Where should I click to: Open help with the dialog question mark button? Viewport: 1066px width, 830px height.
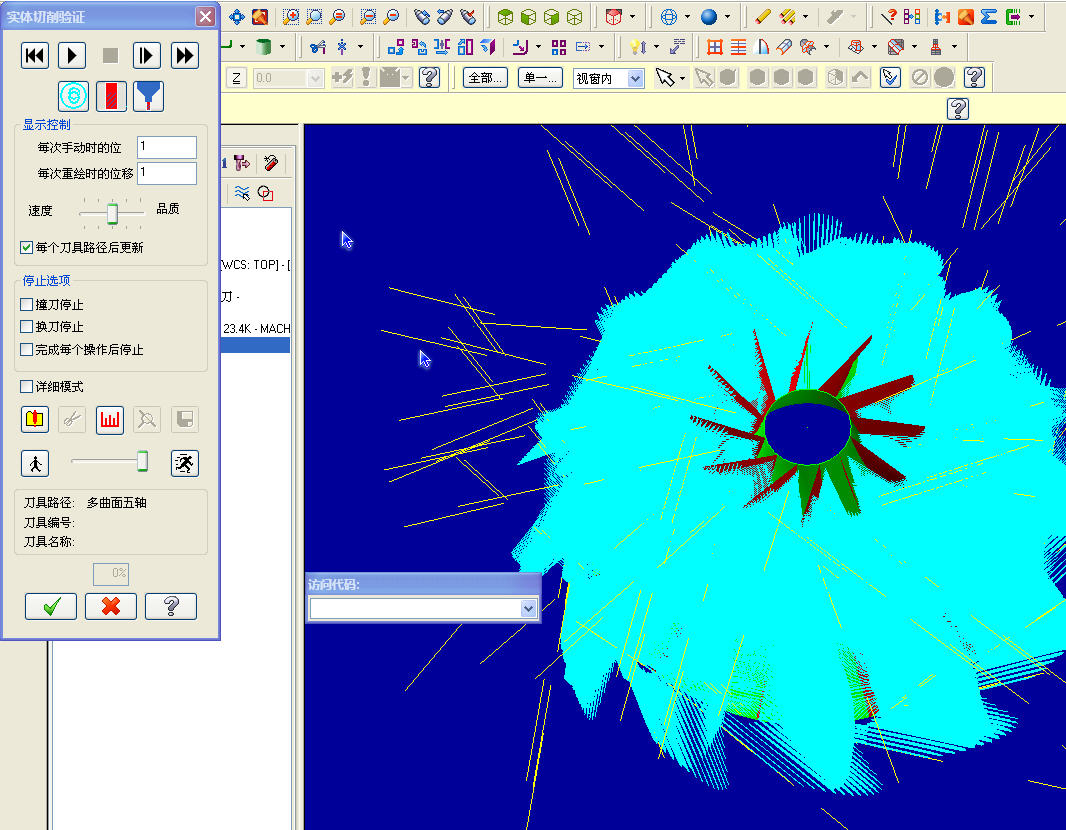click(171, 606)
